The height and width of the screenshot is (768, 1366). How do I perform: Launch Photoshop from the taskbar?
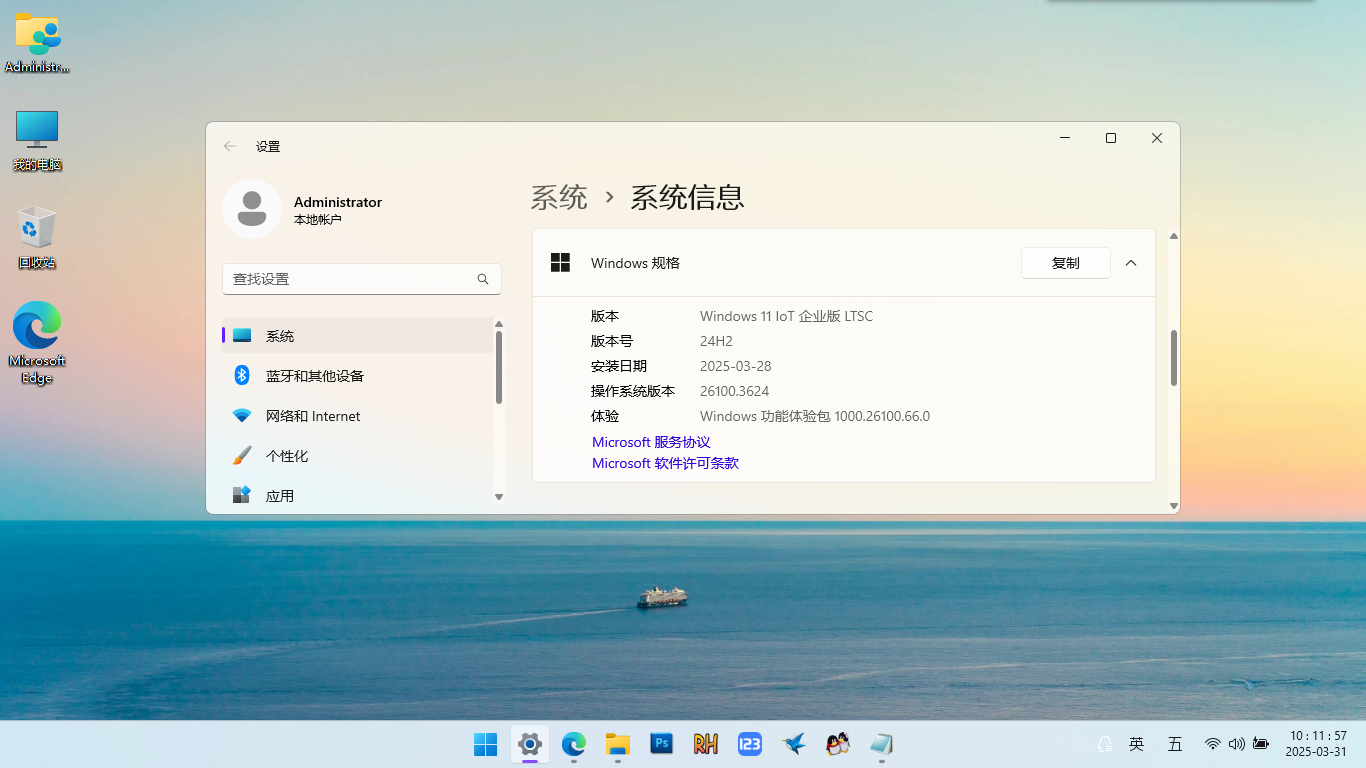pyautogui.click(x=662, y=744)
